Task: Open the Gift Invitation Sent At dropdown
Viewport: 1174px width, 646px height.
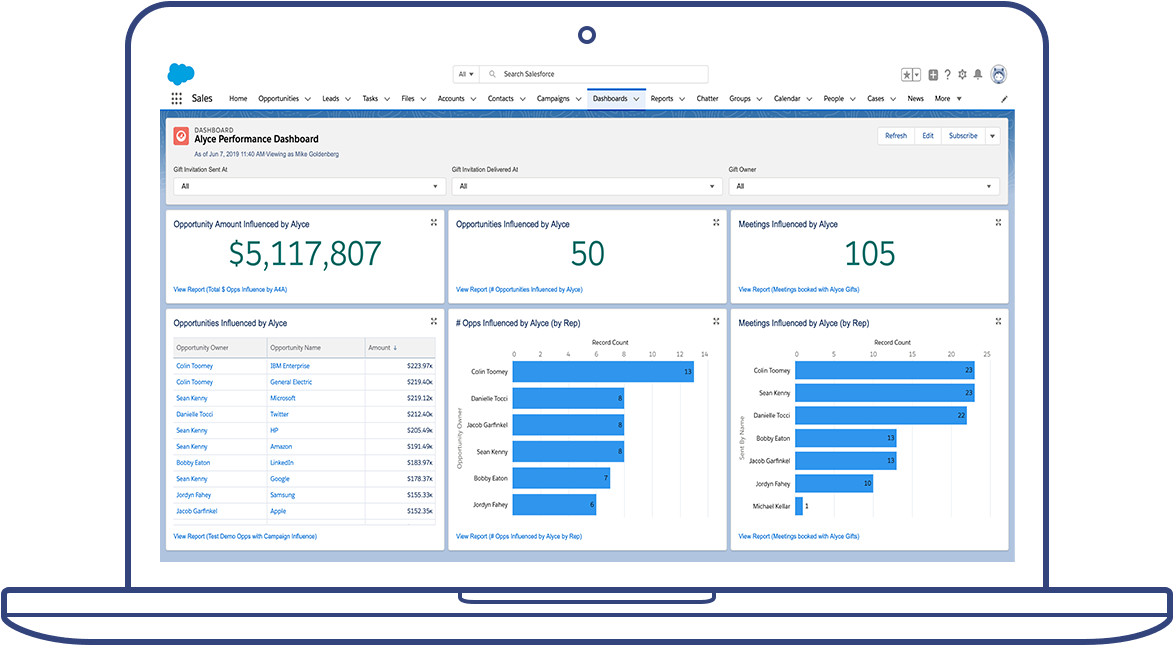Action: click(x=308, y=186)
